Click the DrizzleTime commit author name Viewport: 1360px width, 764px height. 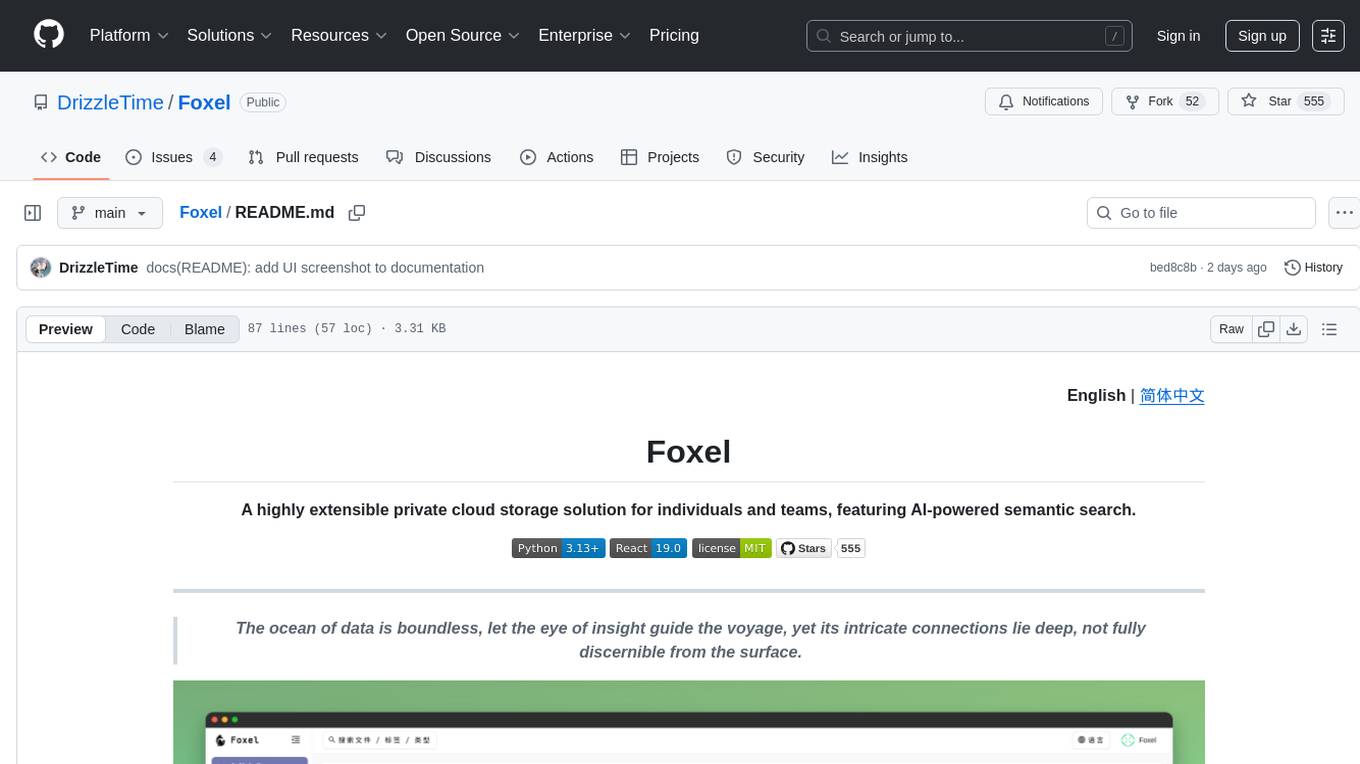pyautogui.click(x=98, y=268)
